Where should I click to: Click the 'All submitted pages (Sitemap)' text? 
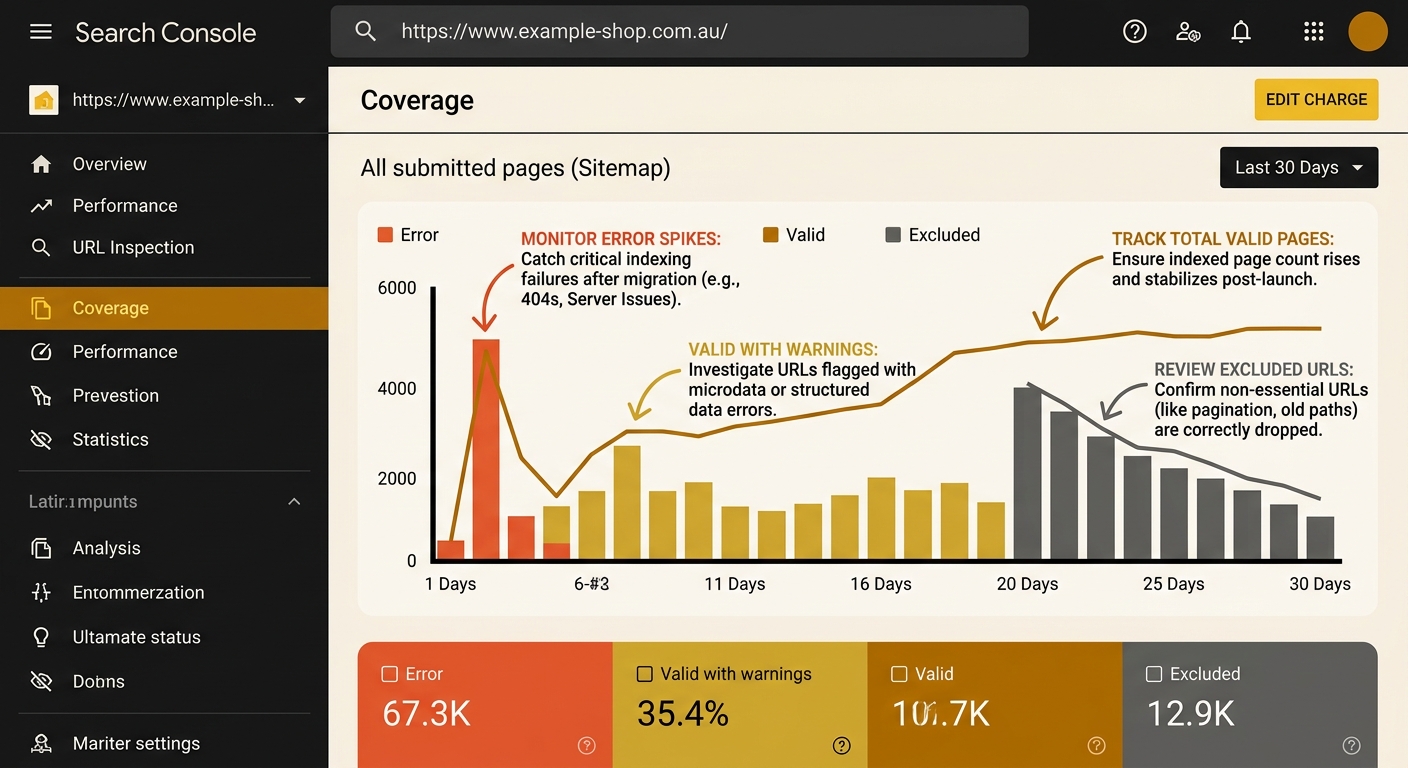tap(515, 168)
